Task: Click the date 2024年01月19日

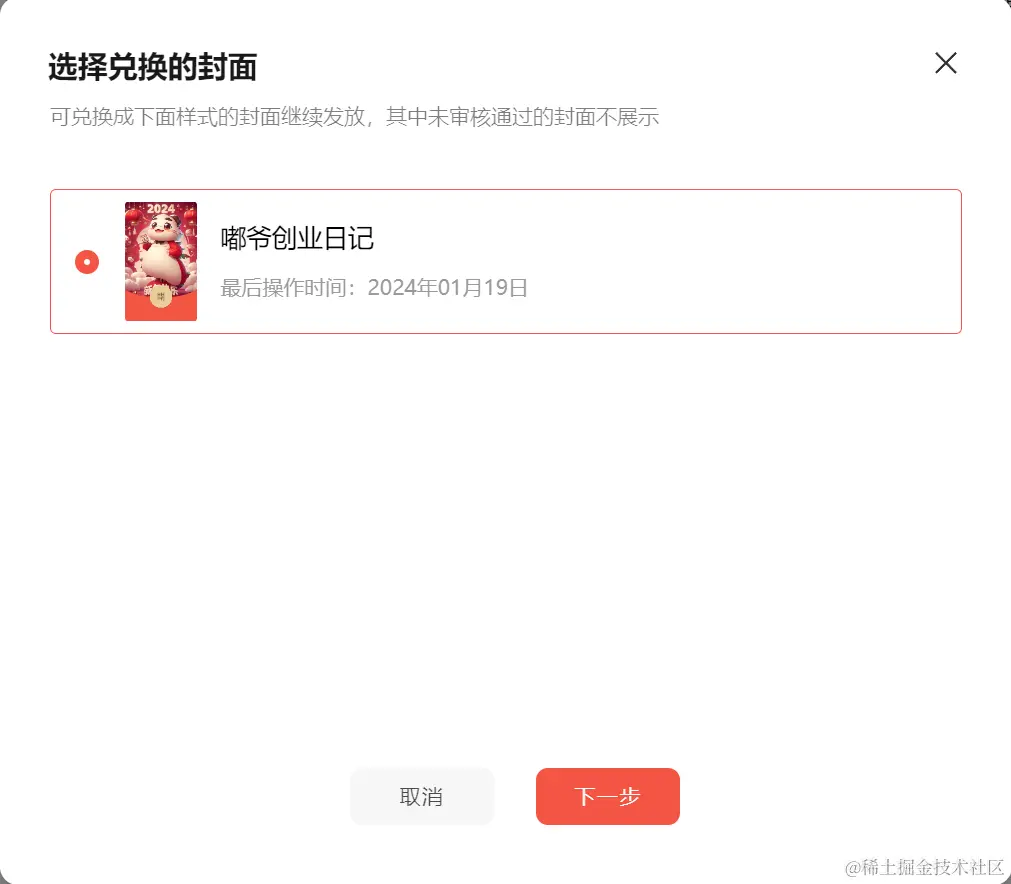Action: point(447,288)
